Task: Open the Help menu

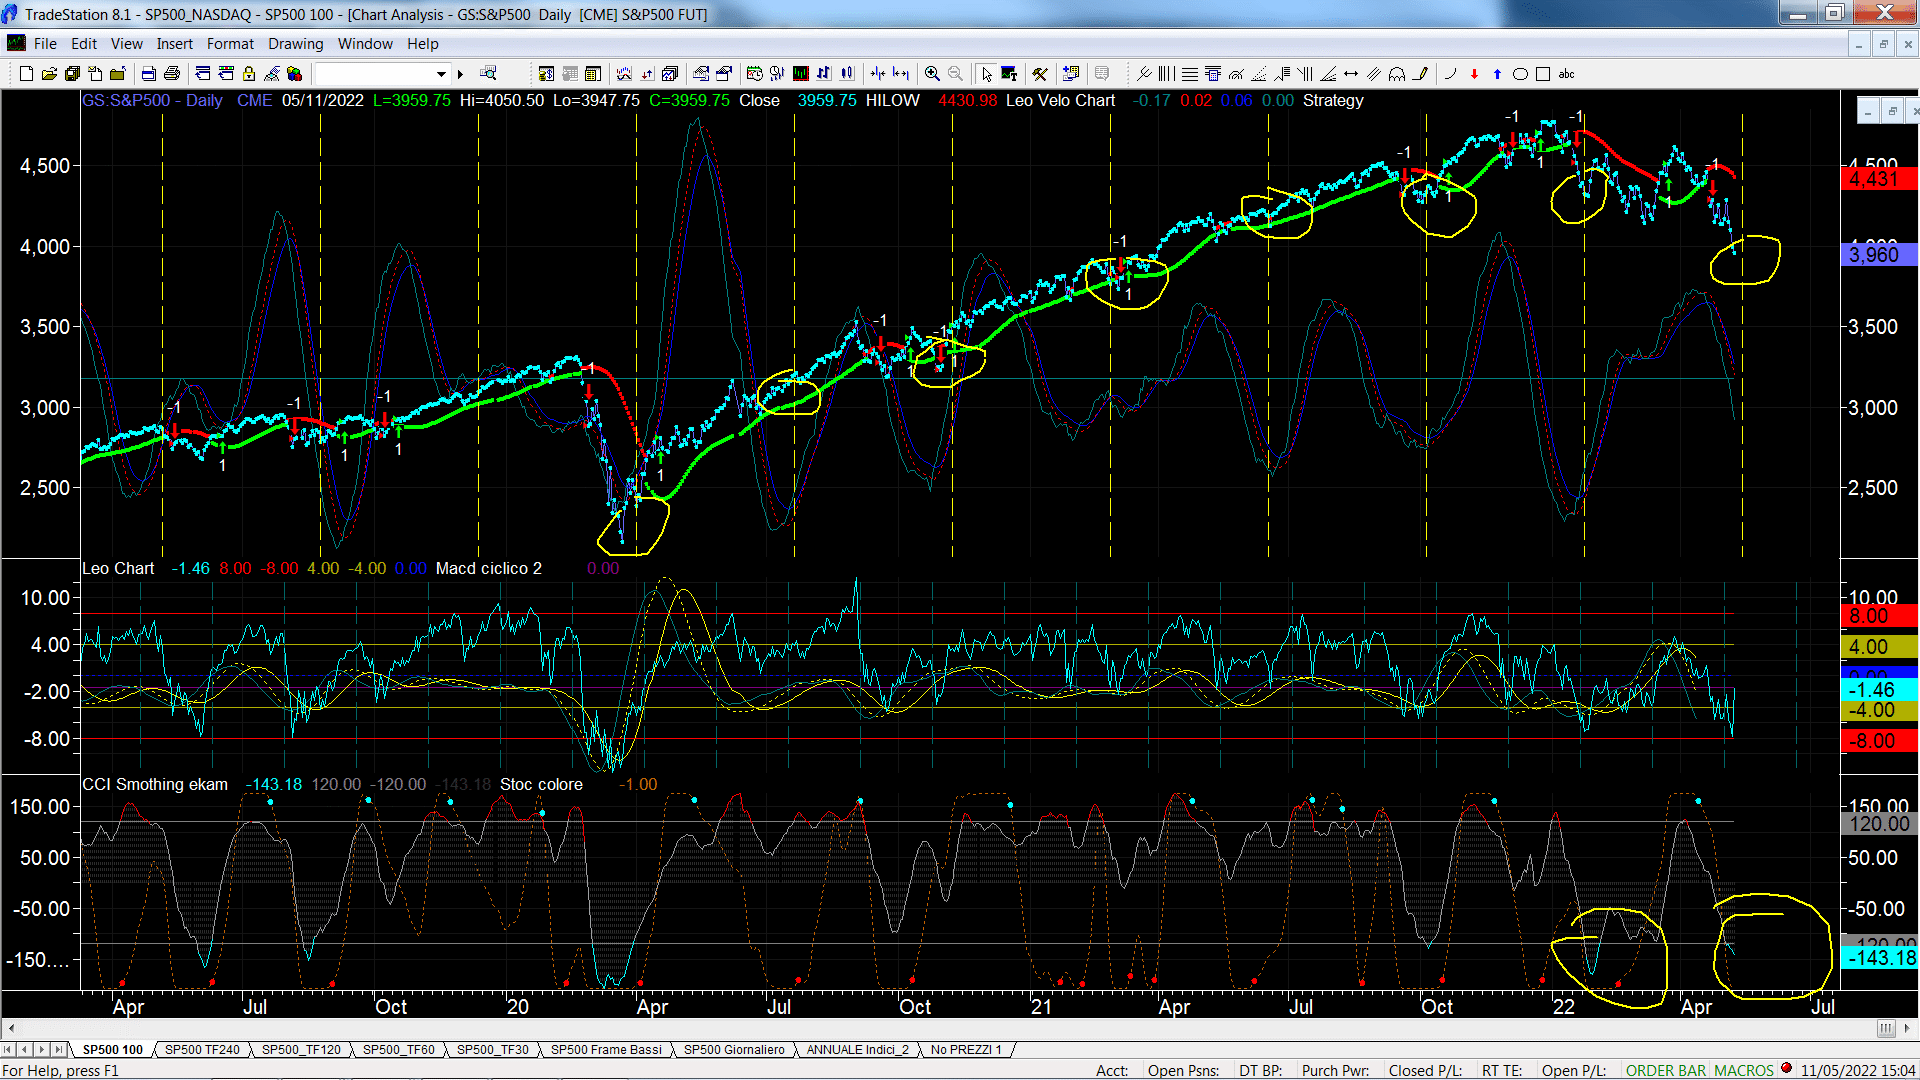Action: click(423, 44)
